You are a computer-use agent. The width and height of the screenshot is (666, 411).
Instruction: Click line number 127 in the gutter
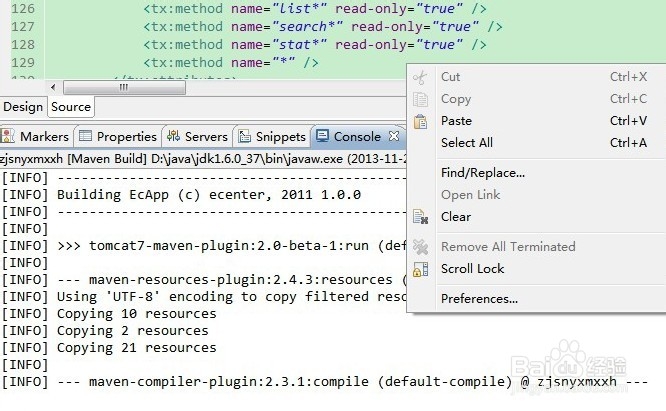pos(23,27)
